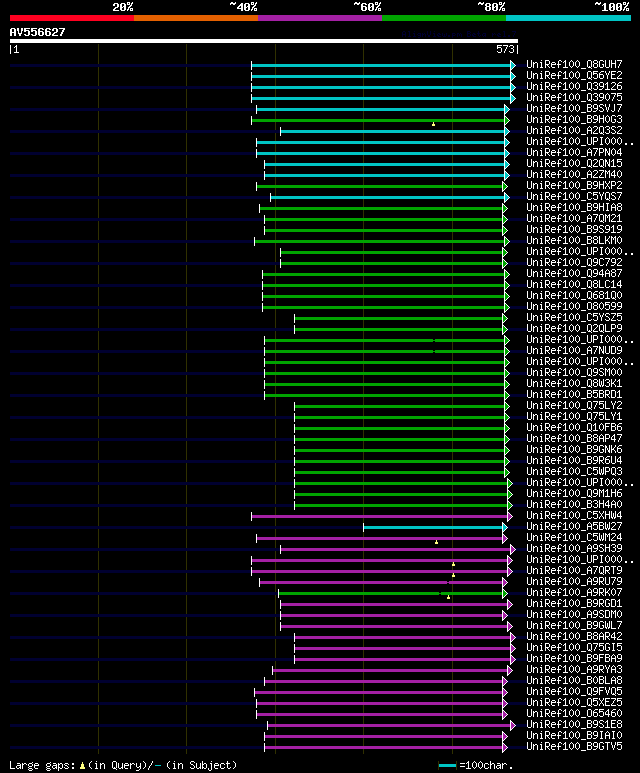
Task: Click the short cyan alignment bar of A5BW27
Action: (x=433, y=527)
